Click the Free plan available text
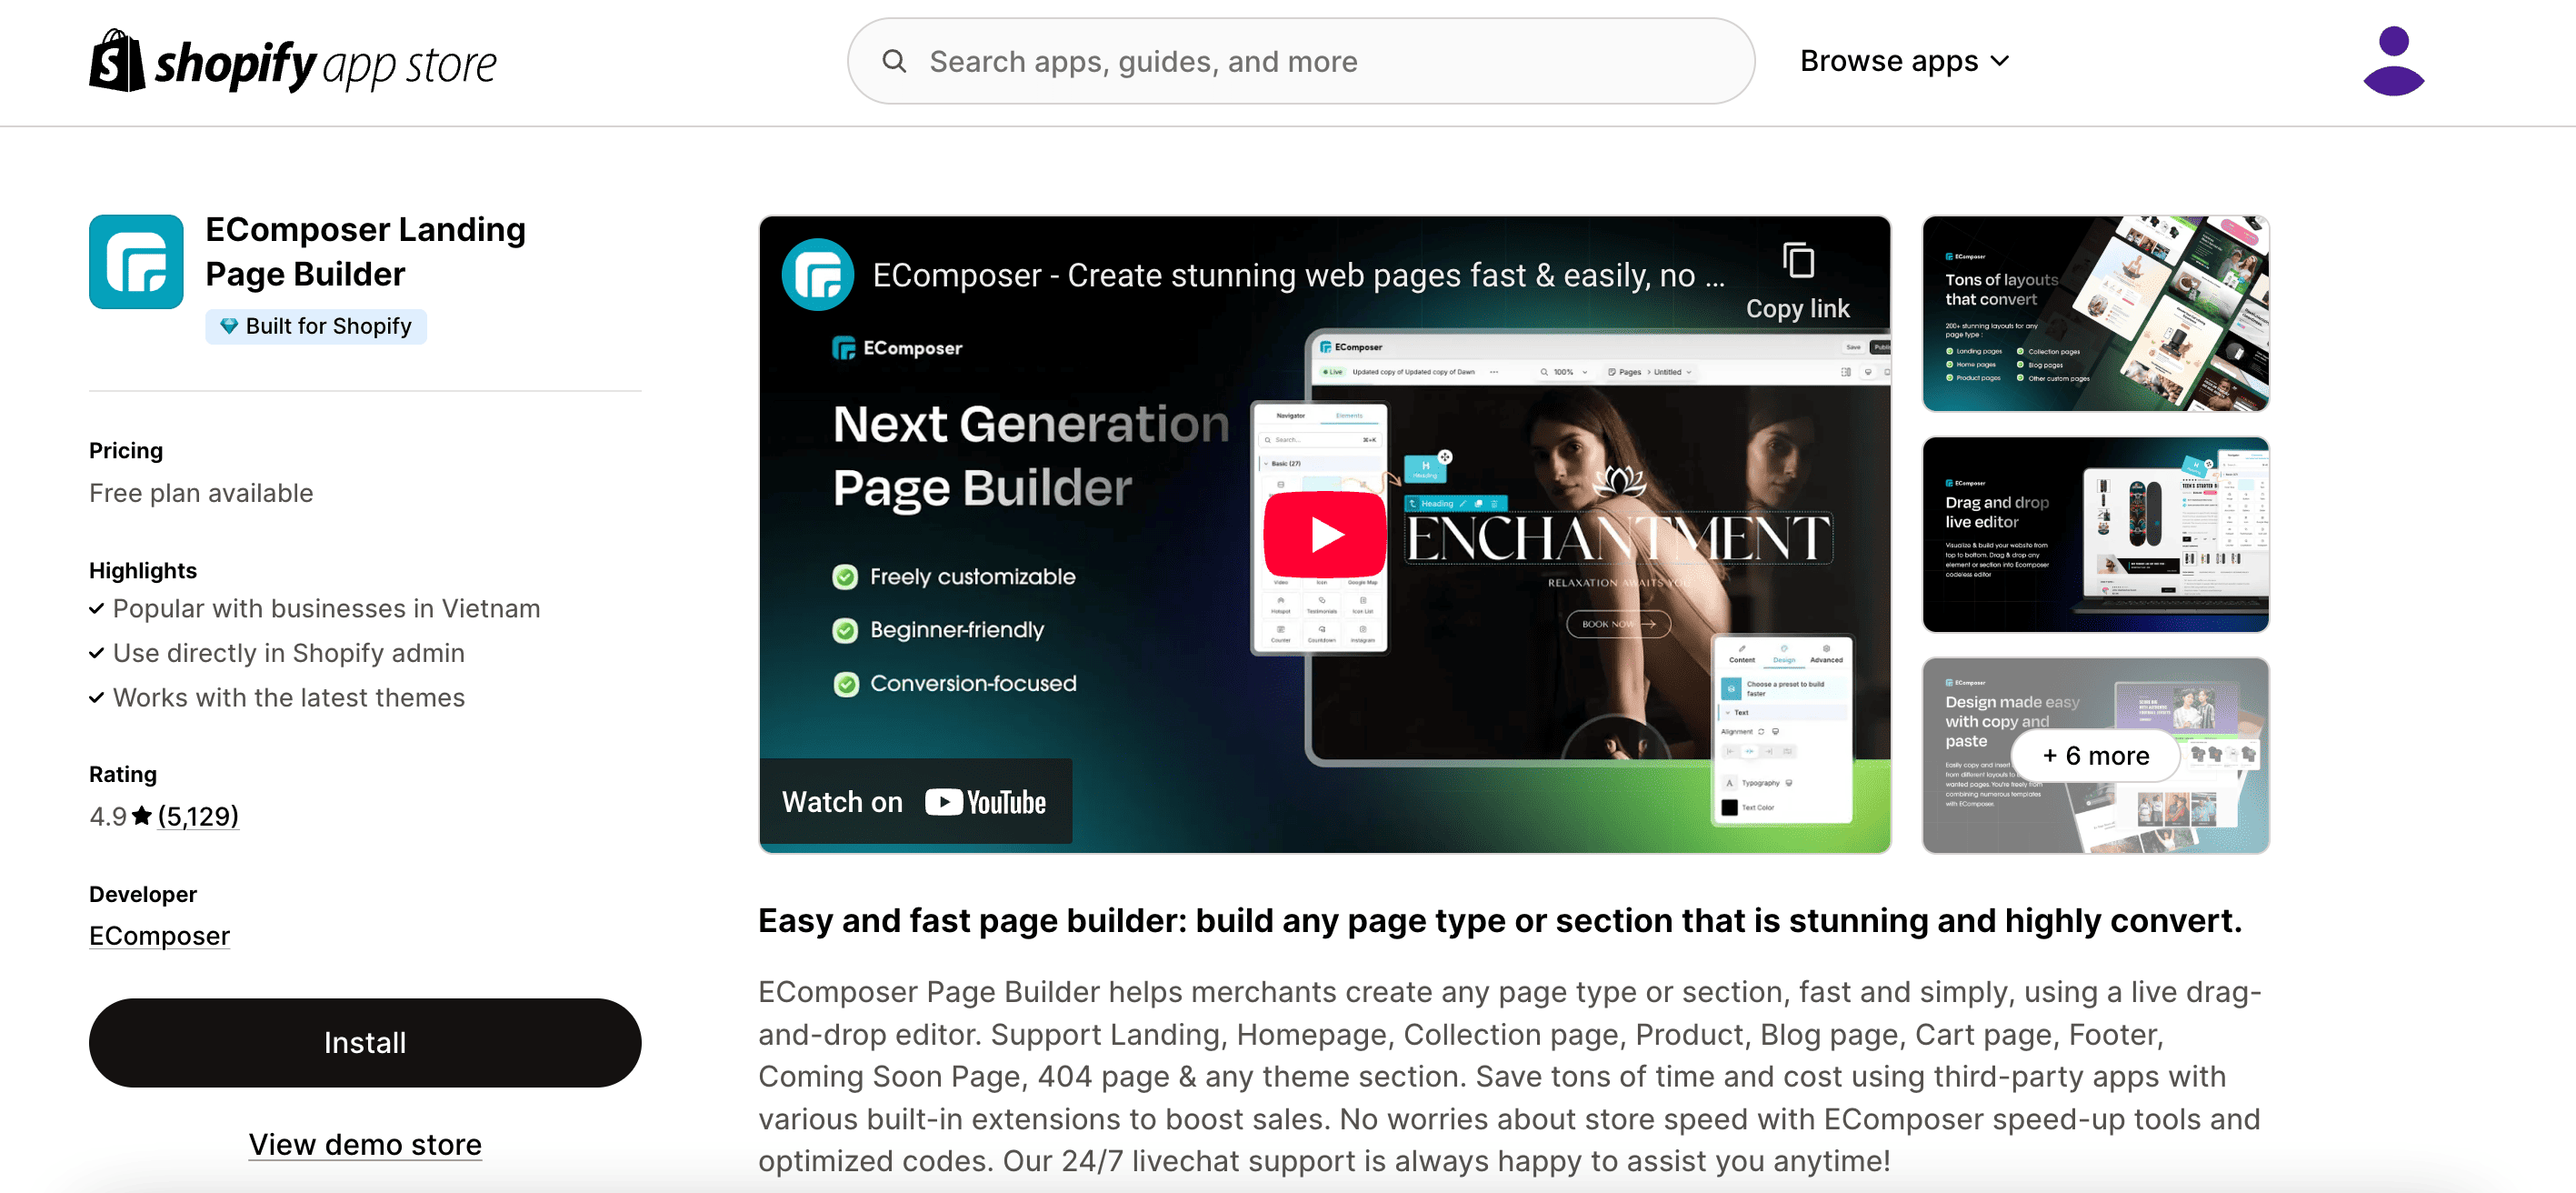 click(x=201, y=493)
